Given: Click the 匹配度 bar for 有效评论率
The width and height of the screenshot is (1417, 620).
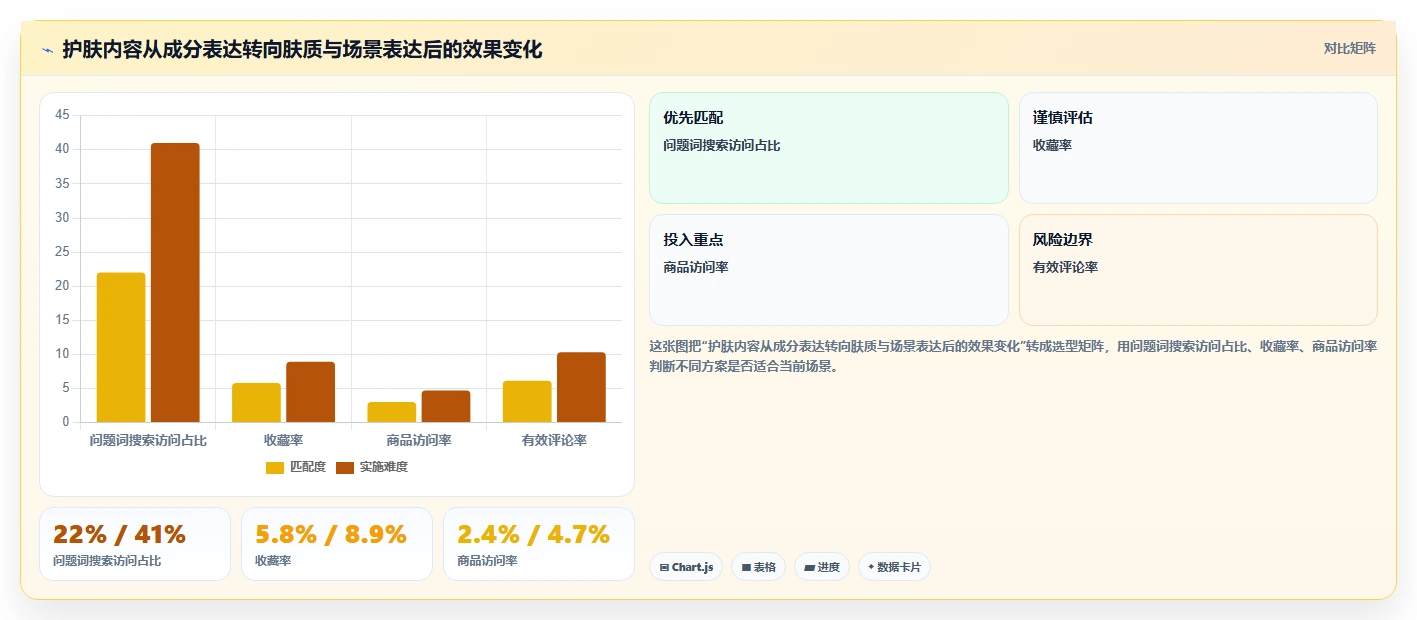Looking at the screenshot, I should (527, 401).
